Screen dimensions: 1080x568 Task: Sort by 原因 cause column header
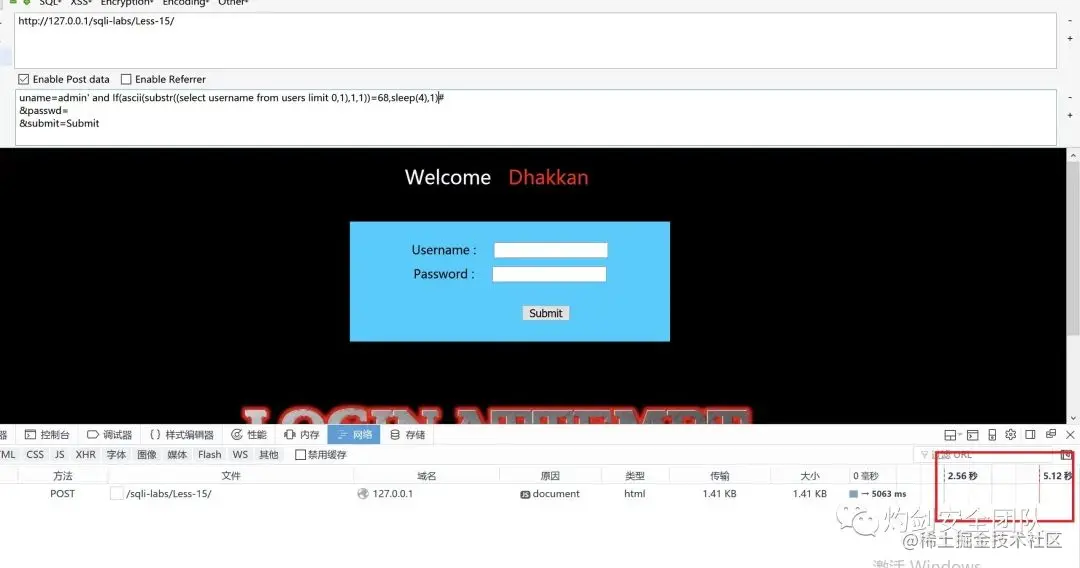[550, 476]
